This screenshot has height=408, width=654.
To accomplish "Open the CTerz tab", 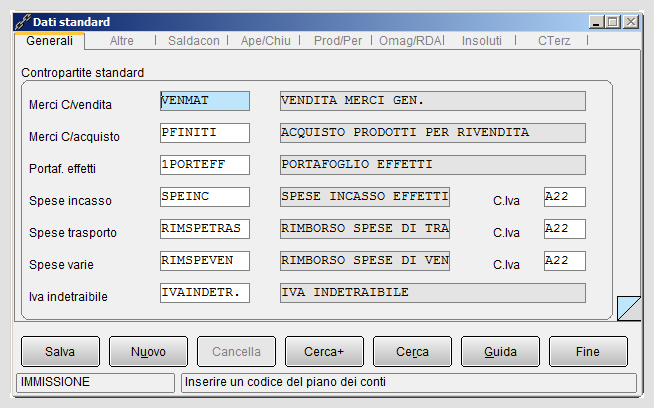I will 553,40.
